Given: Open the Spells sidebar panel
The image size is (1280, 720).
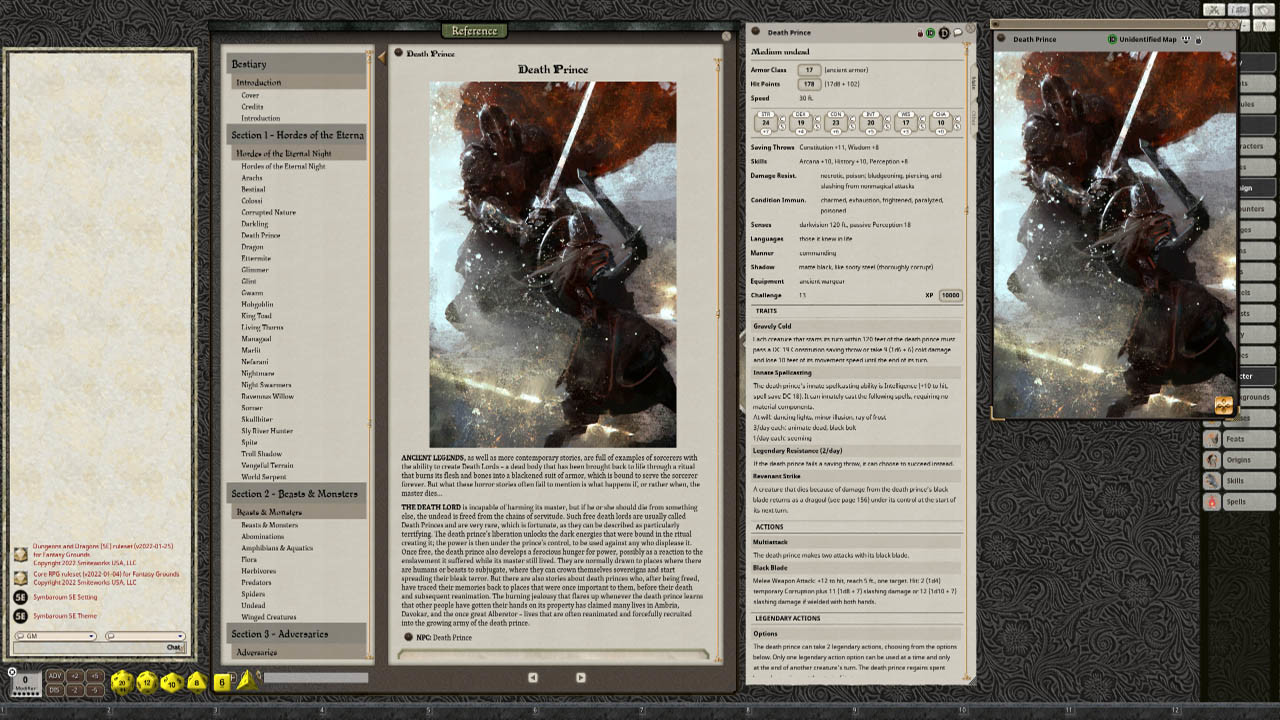Looking at the screenshot, I should click(1248, 502).
